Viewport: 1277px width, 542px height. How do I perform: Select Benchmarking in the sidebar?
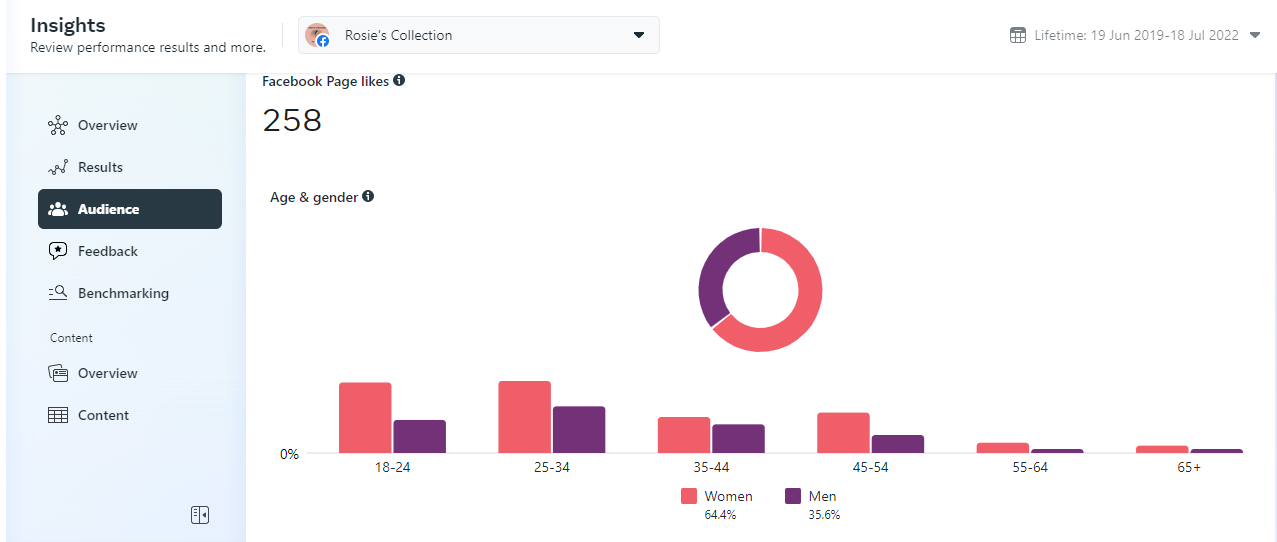123,294
